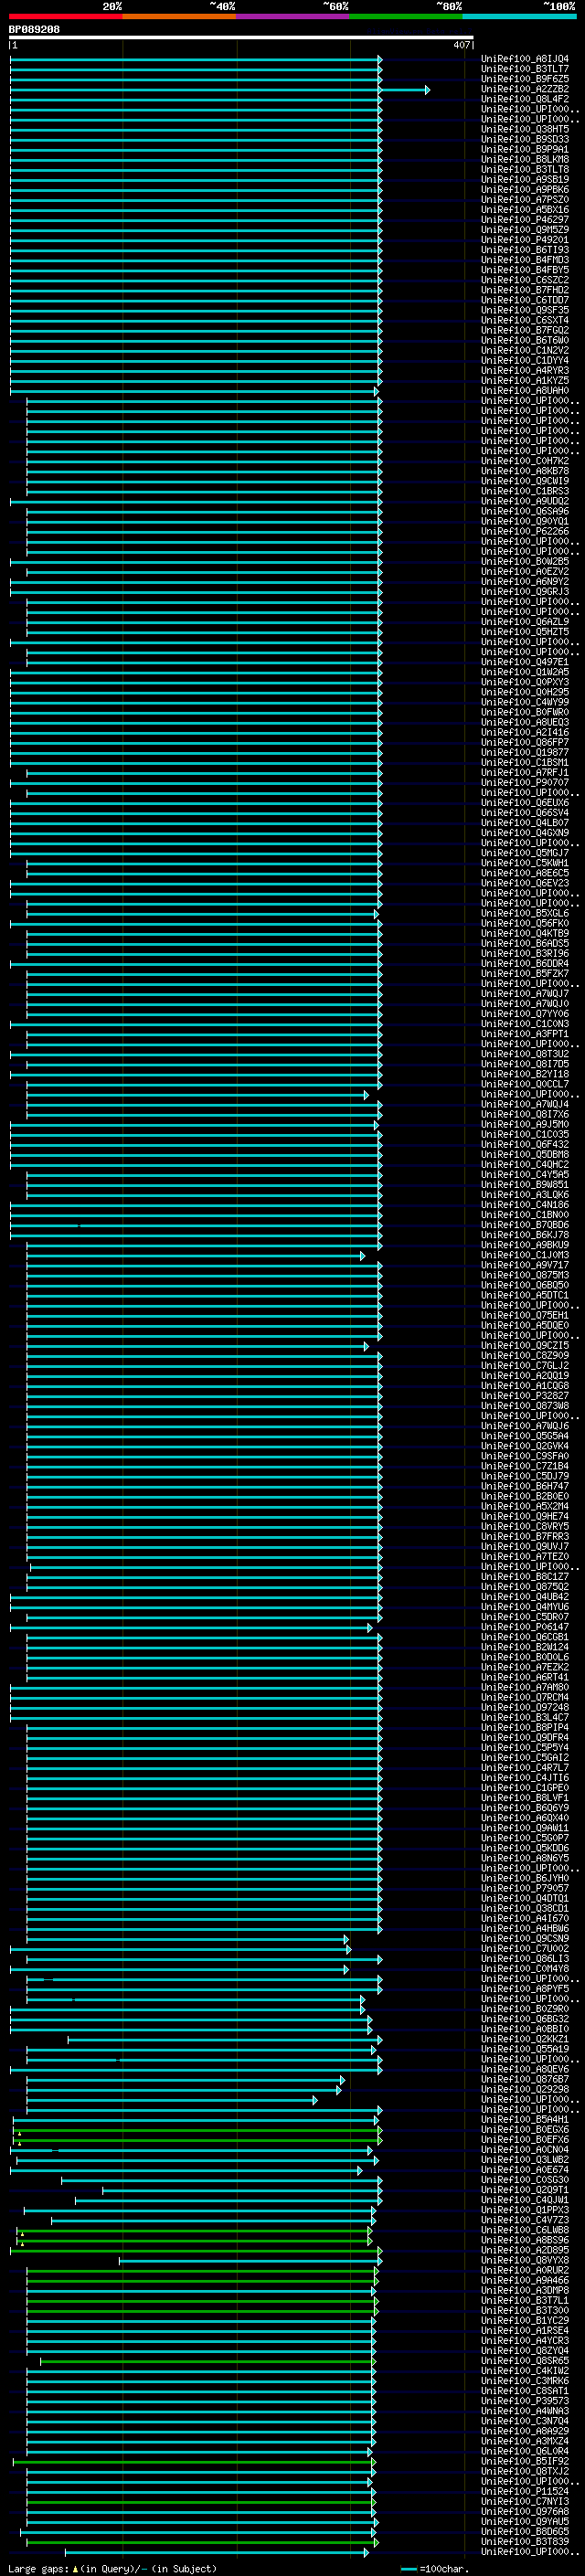585x2576 pixels.
Task: Select hit label UniRef100_C8Z909
Action: [524, 1355]
